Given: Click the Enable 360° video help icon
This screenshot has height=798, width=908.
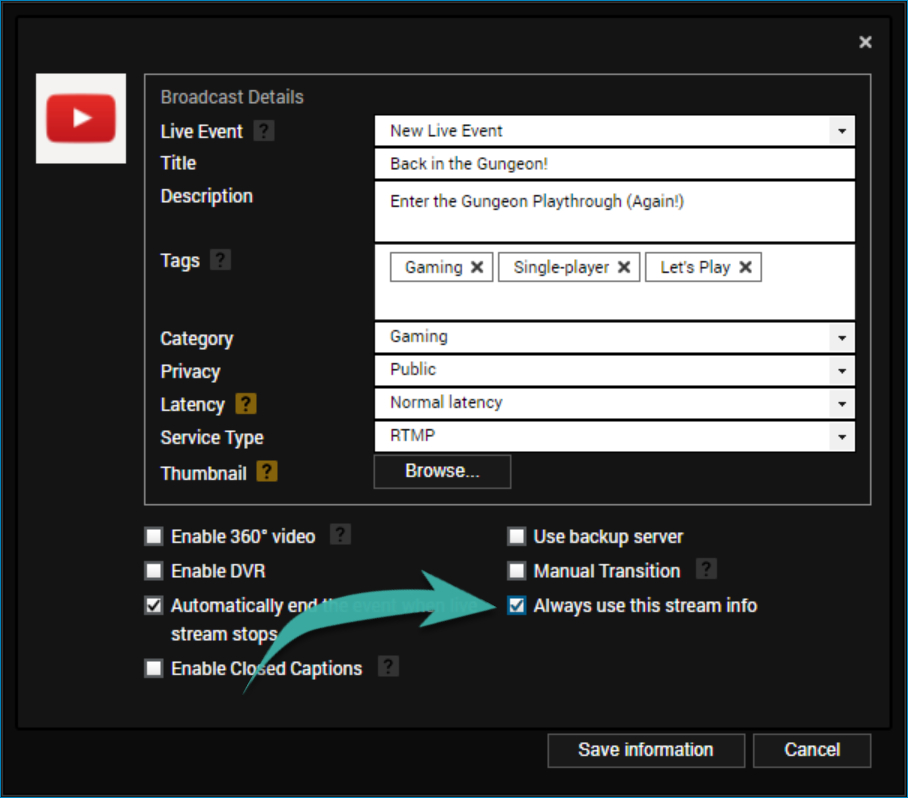Looking at the screenshot, I should [340, 535].
